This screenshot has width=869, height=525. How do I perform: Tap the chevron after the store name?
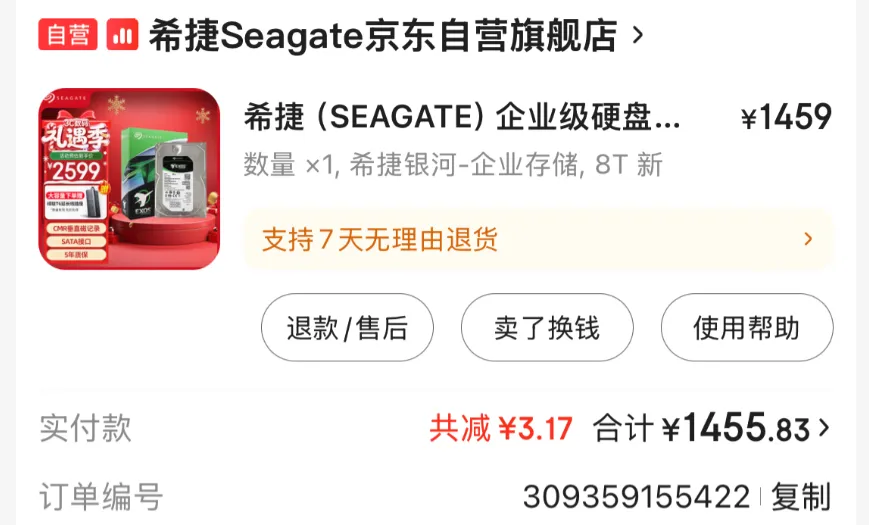click(638, 35)
